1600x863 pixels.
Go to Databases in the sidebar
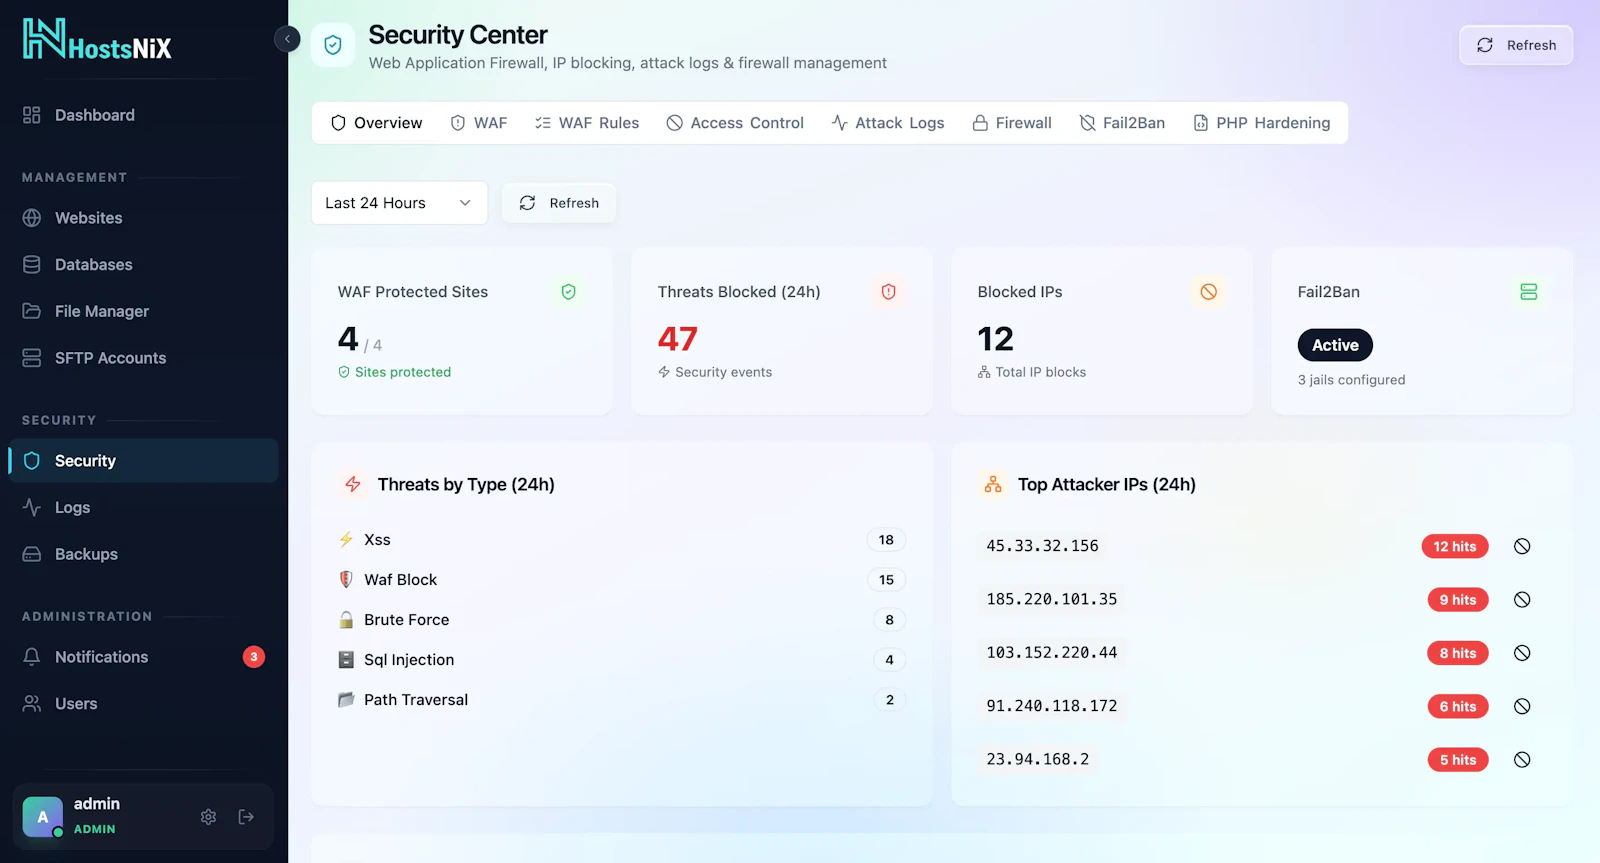143,265
